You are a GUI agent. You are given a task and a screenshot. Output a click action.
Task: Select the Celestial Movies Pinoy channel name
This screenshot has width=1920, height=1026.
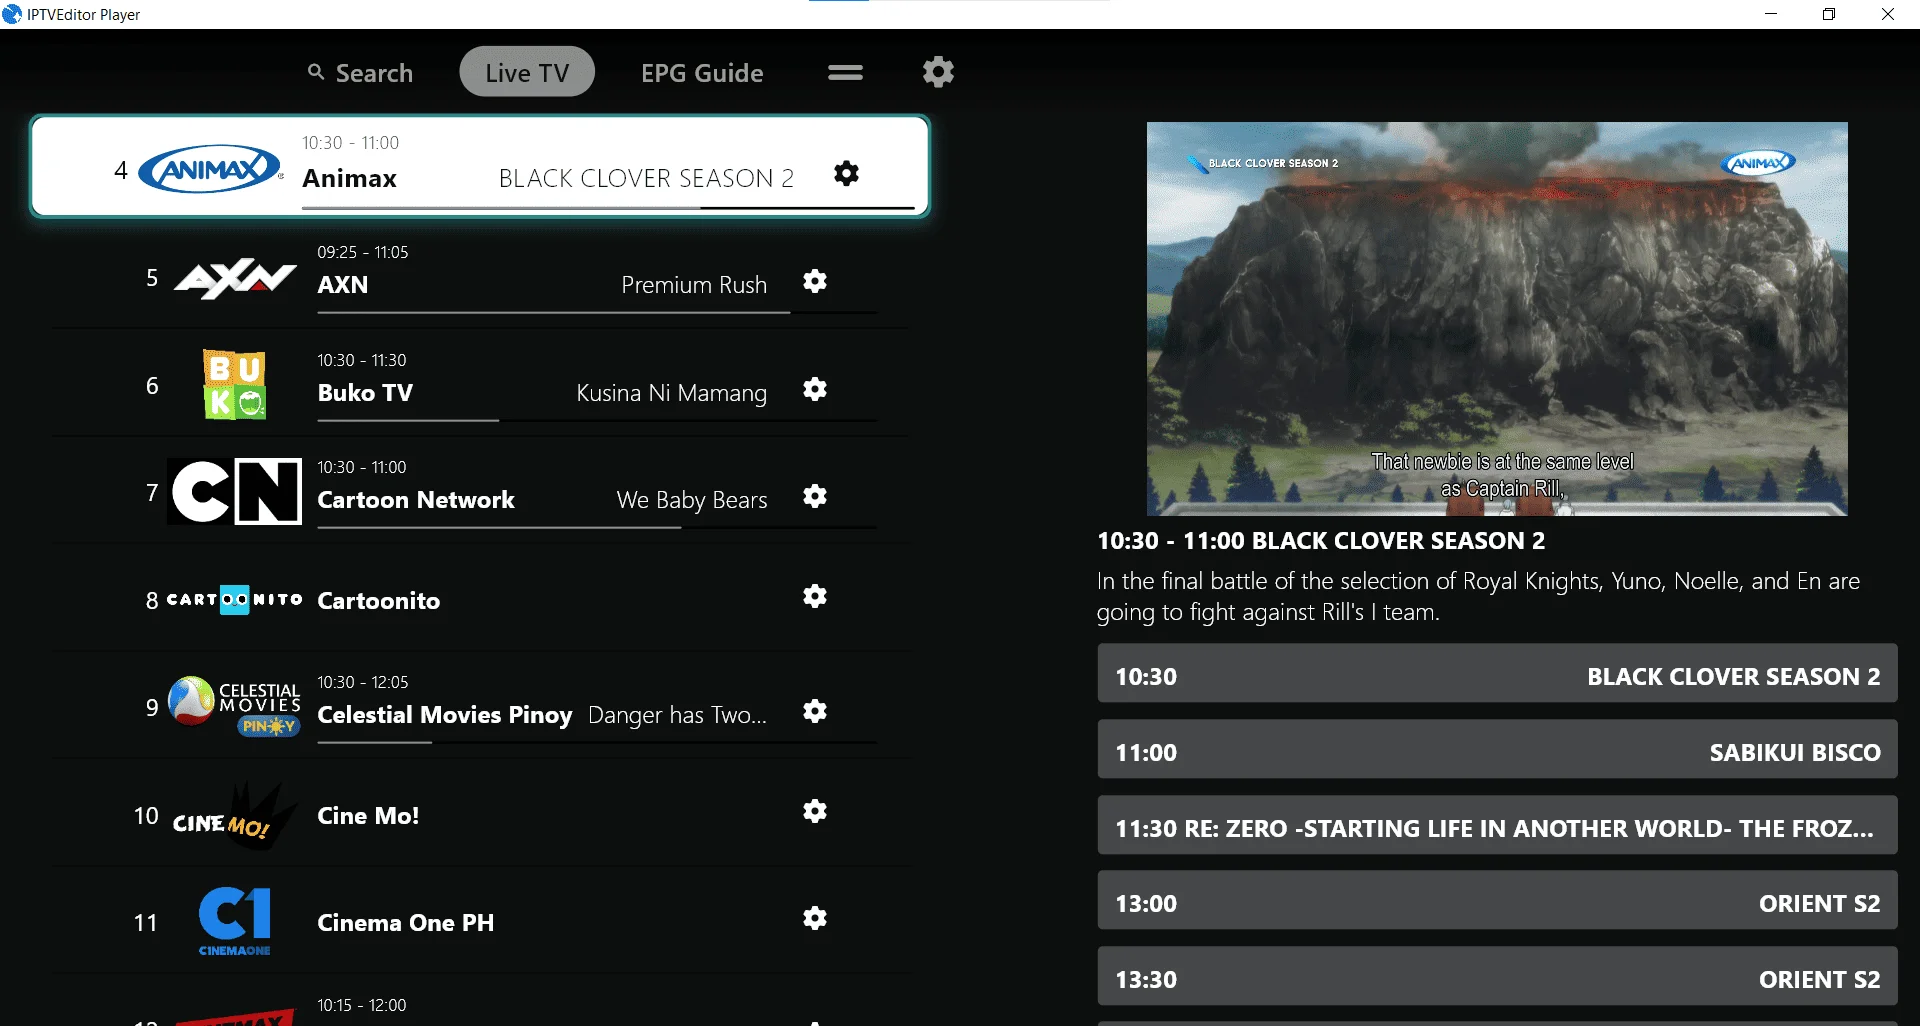point(445,715)
